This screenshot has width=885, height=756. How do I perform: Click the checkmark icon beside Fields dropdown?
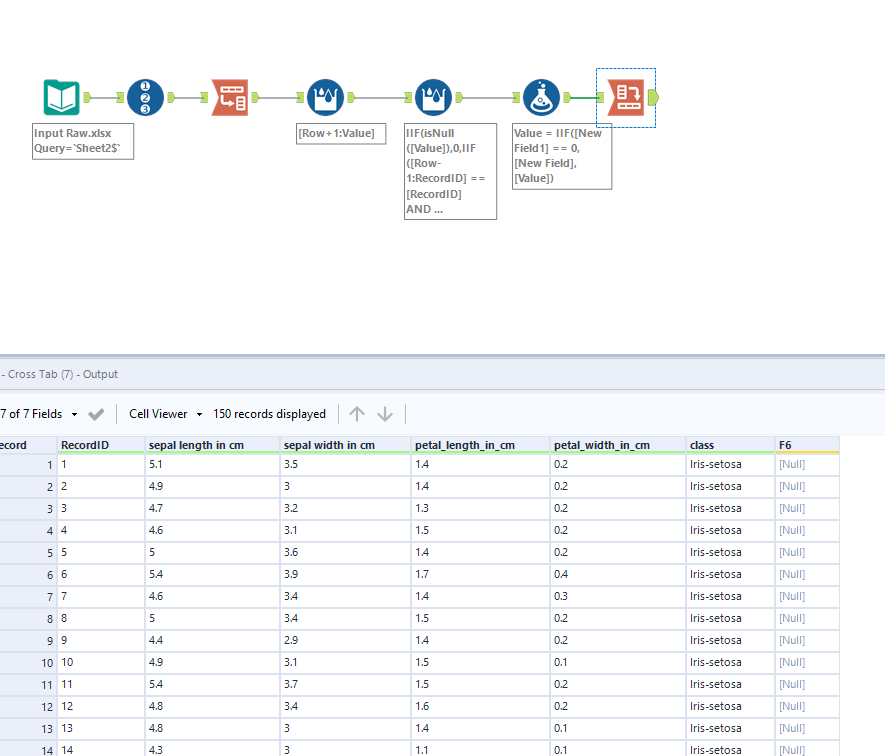tap(96, 414)
